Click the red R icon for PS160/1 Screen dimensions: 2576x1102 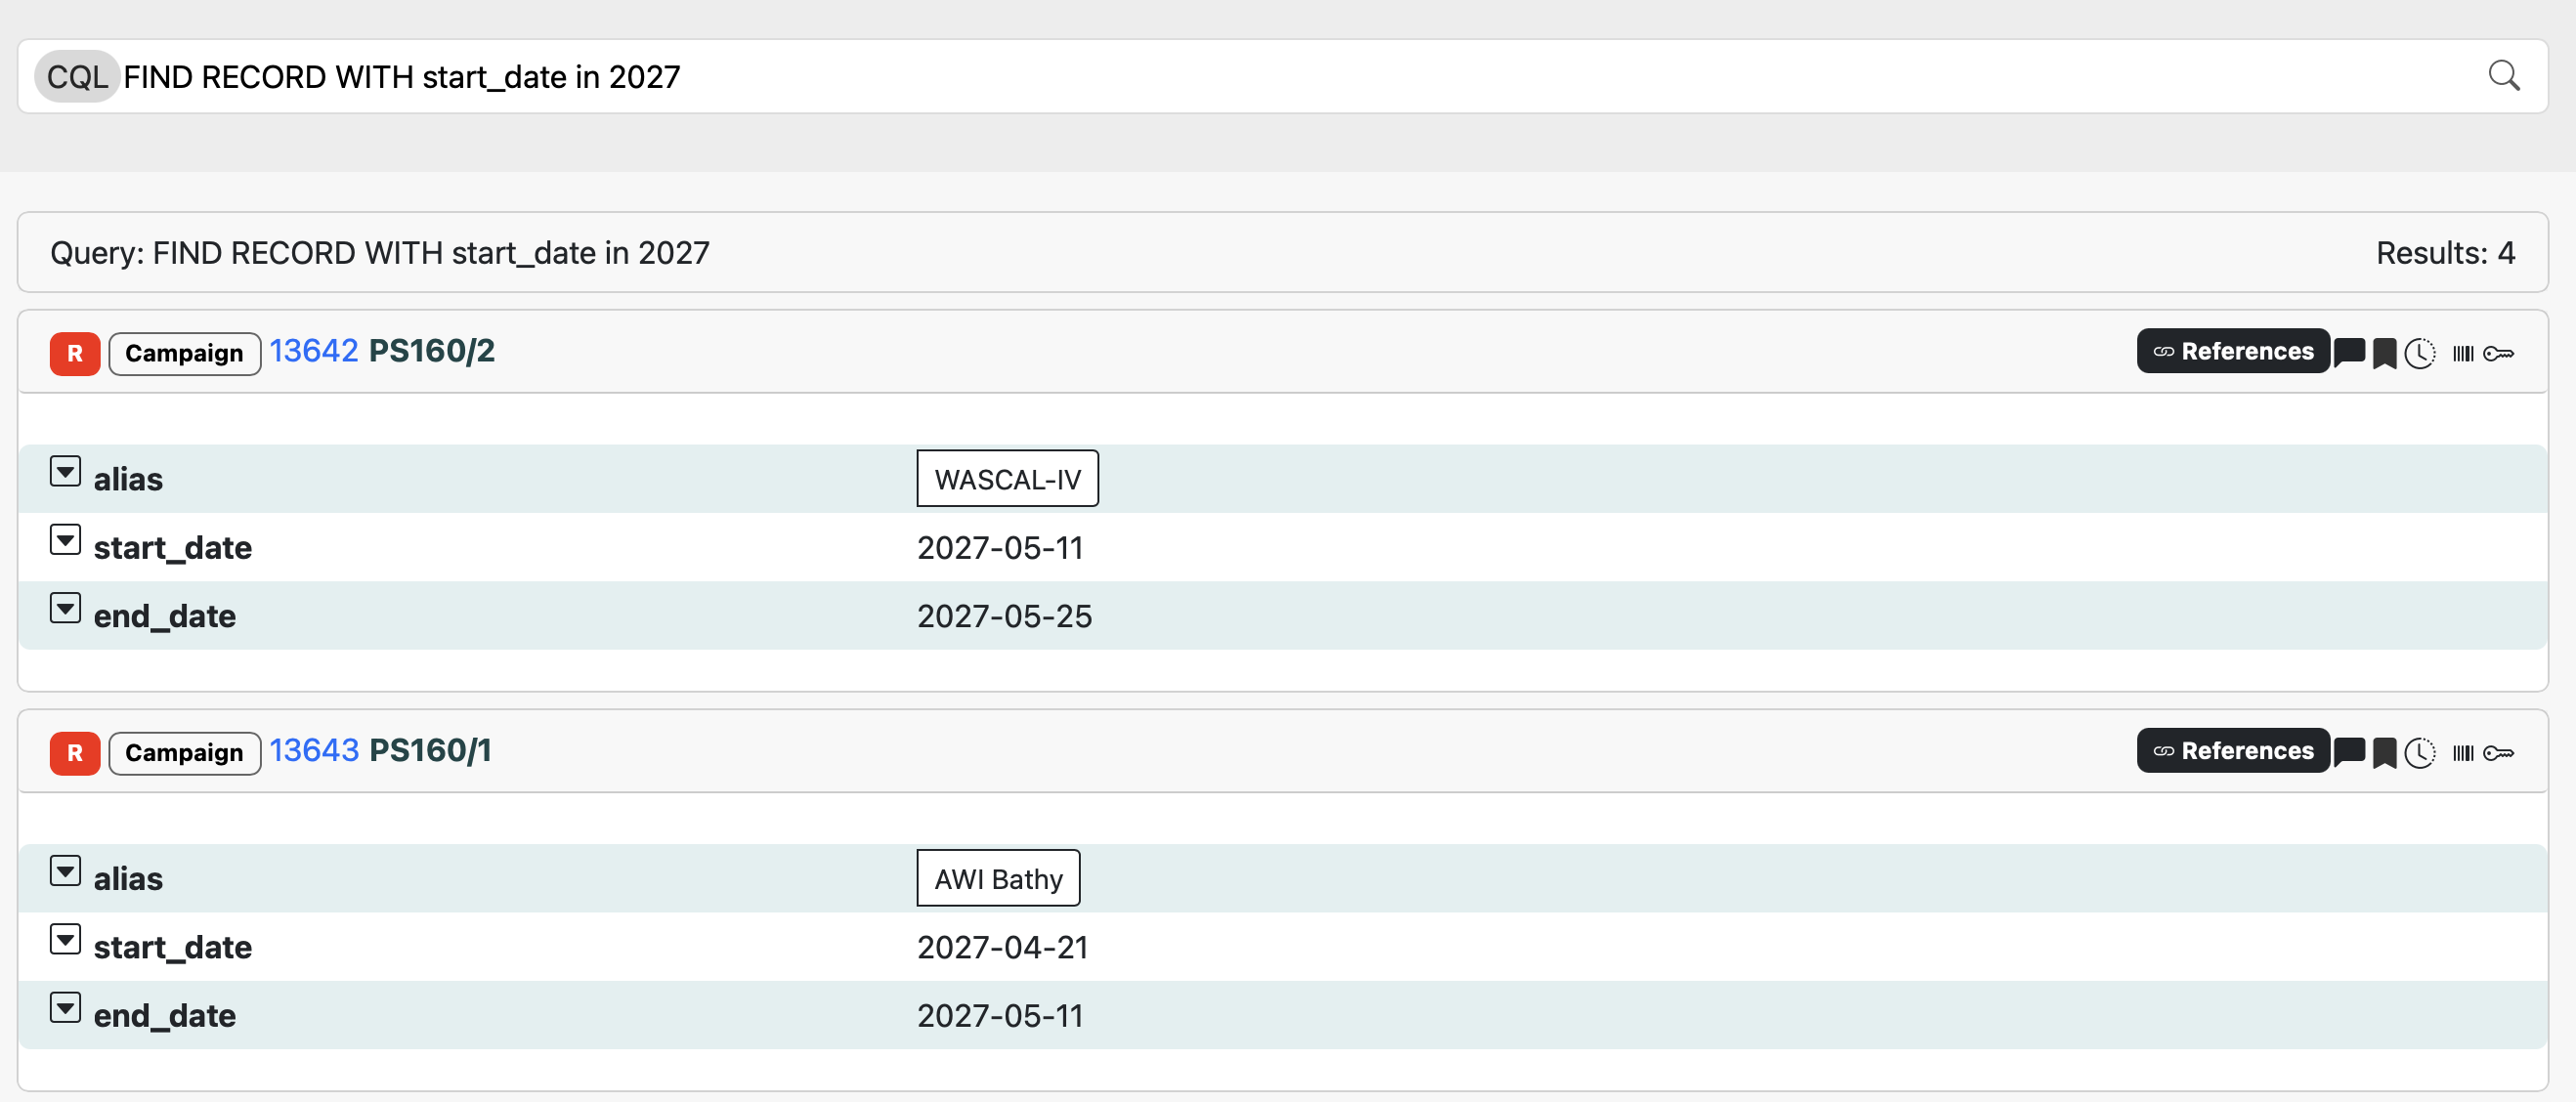[75, 752]
